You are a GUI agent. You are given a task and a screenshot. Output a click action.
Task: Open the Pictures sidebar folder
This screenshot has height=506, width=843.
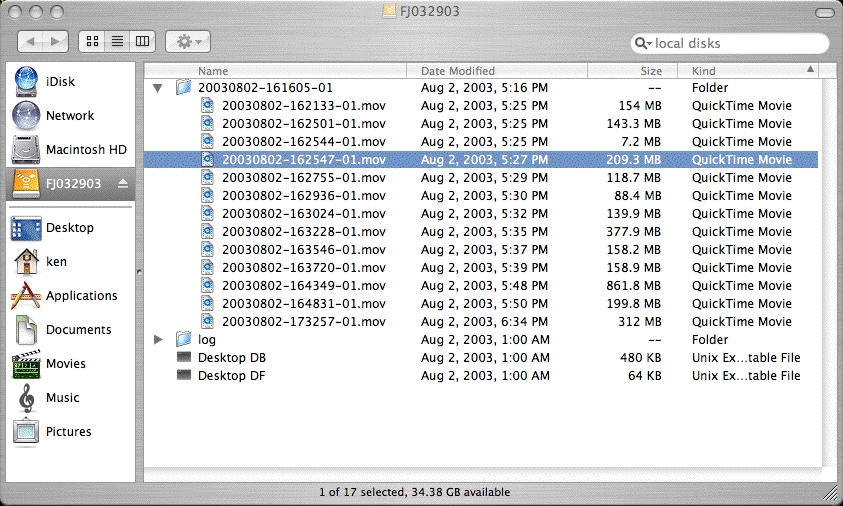68,432
